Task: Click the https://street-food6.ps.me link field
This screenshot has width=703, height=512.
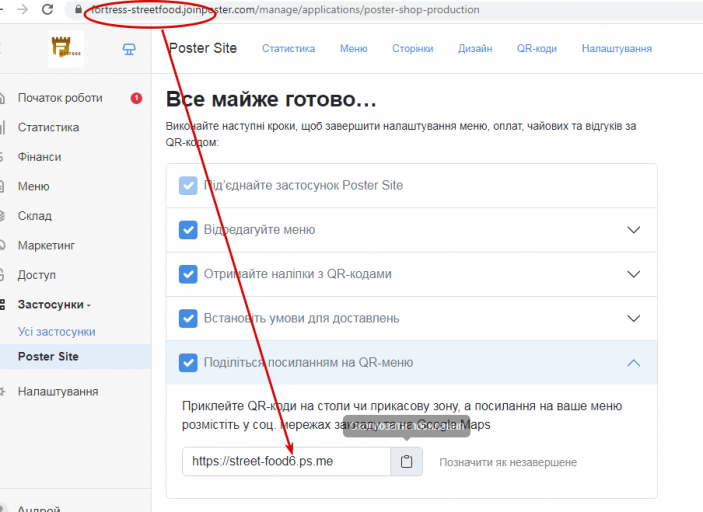Action: click(286, 461)
